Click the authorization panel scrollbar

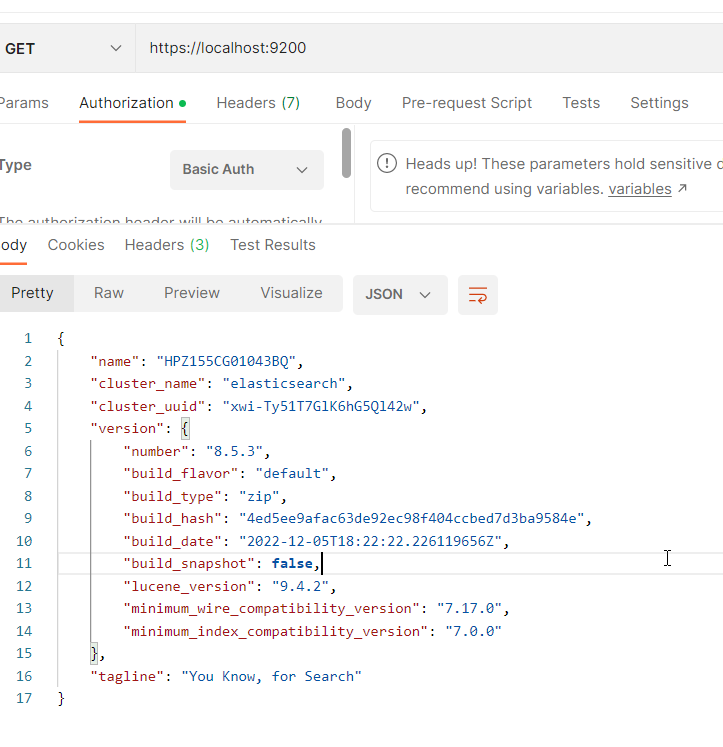346,152
